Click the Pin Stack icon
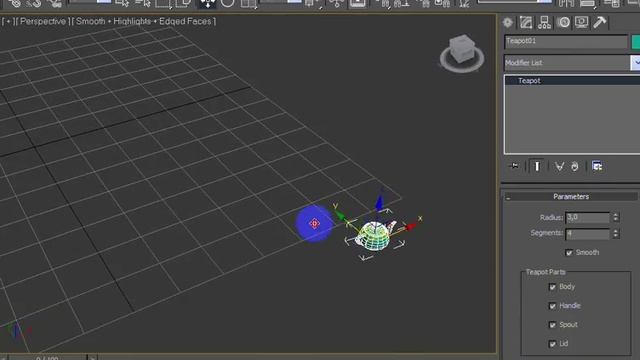 515,166
